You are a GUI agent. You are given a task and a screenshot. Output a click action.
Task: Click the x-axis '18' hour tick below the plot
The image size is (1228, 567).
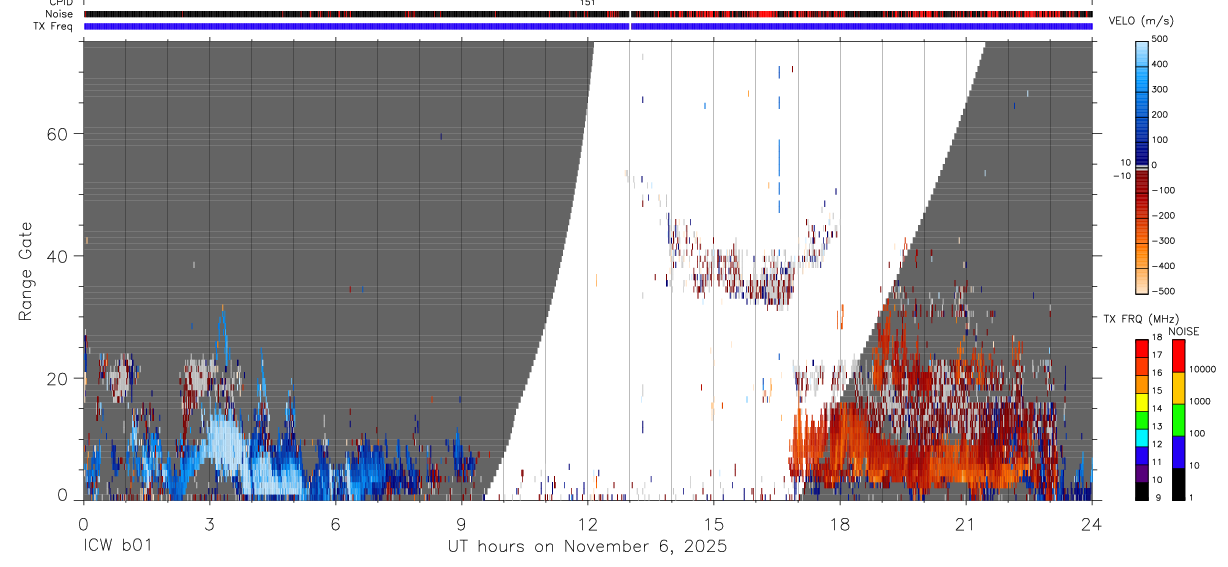tap(839, 523)
